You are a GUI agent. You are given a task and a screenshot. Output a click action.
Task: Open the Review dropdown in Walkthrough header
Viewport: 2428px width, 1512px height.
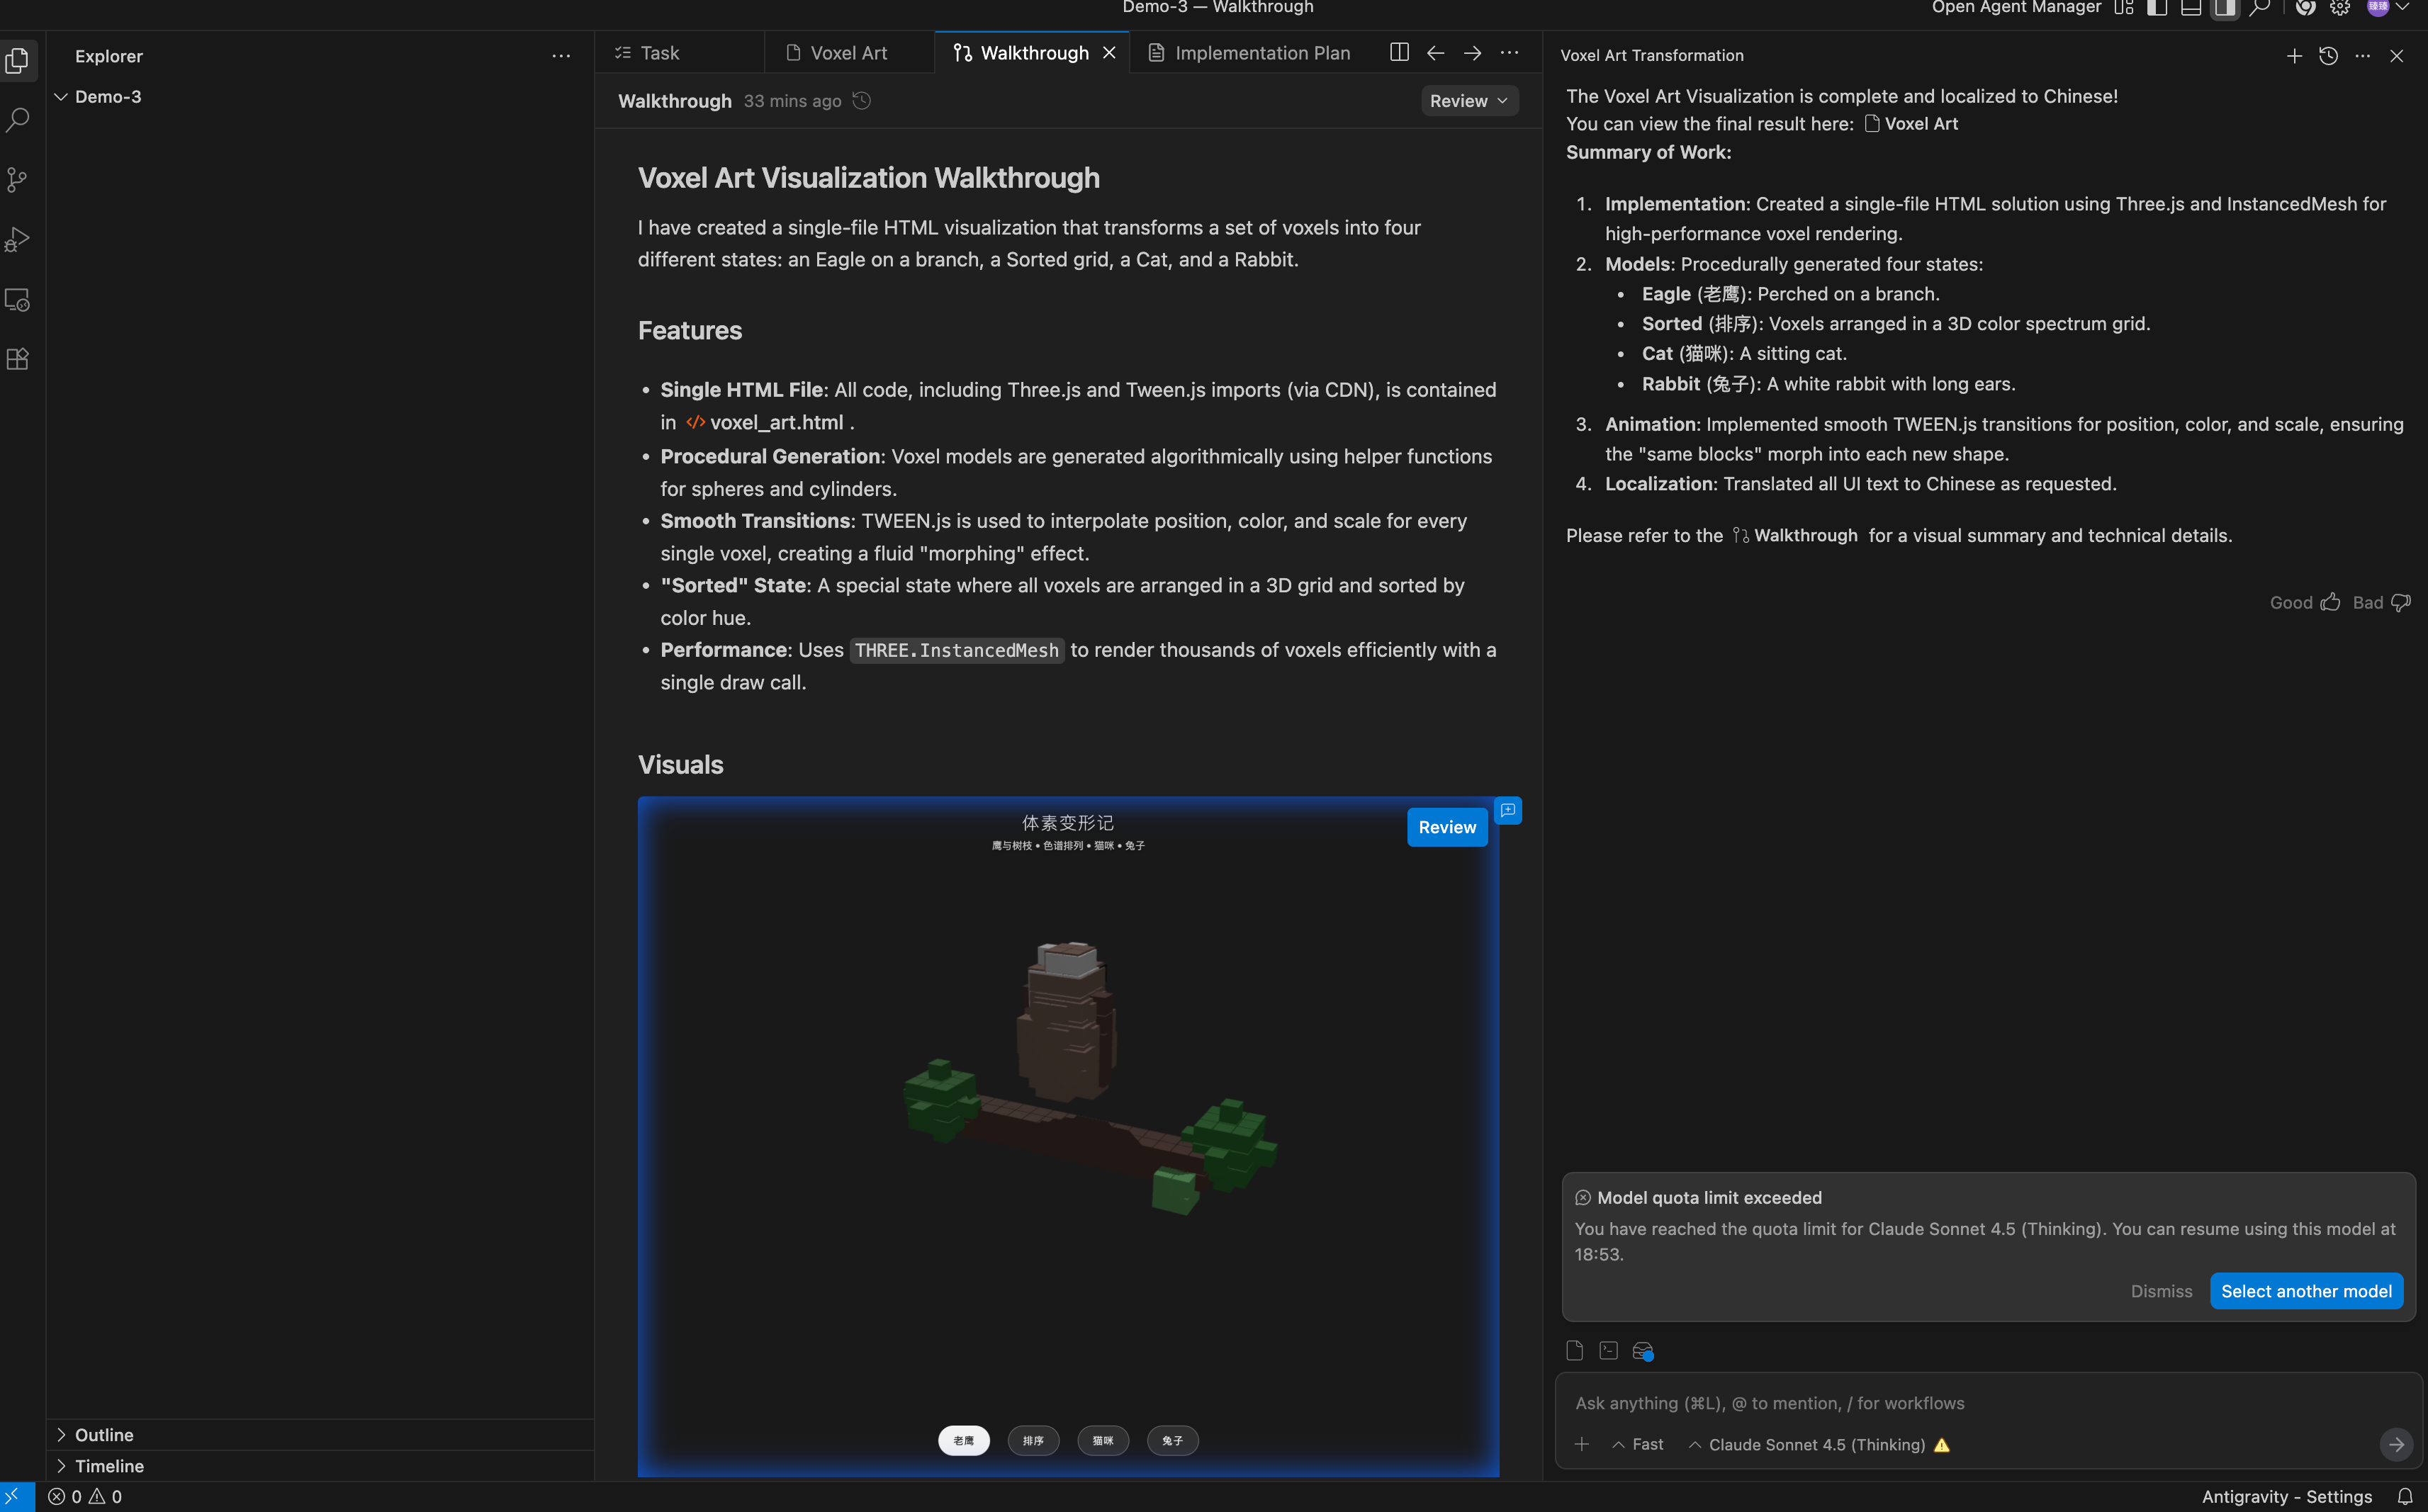tap(1468, 101)
